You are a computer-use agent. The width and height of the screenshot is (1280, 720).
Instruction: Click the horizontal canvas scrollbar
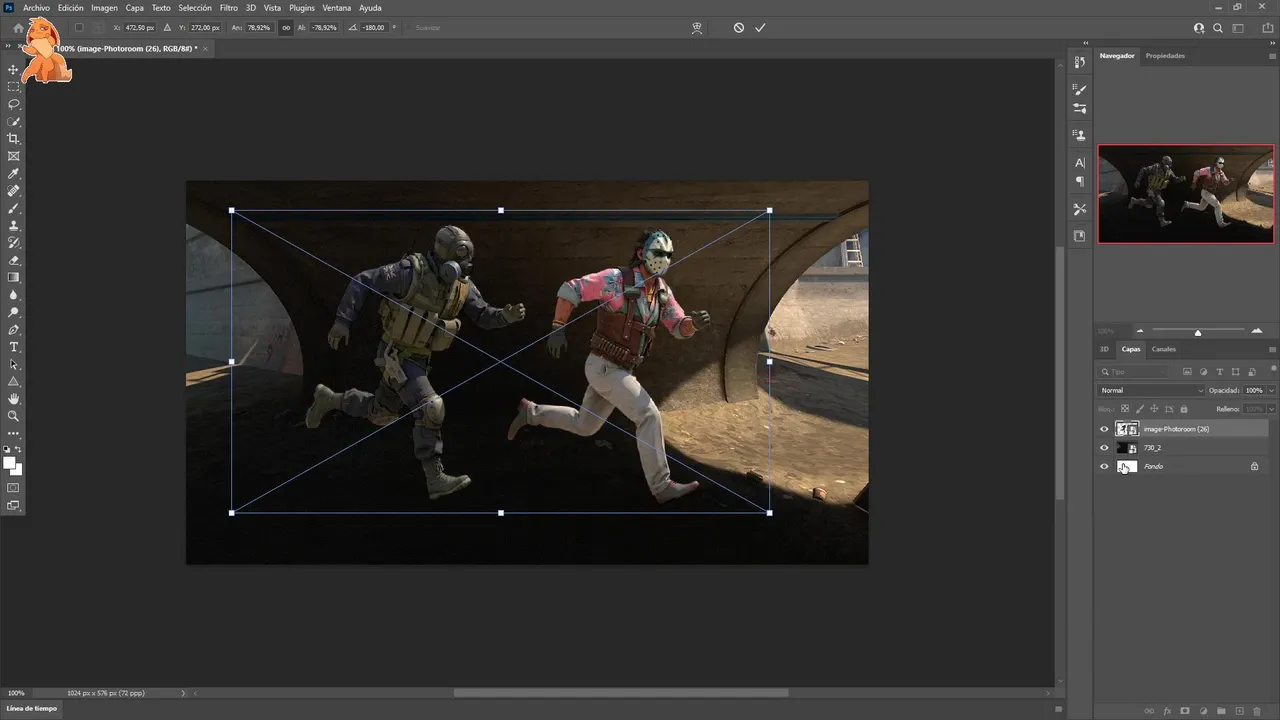[621, 693]
